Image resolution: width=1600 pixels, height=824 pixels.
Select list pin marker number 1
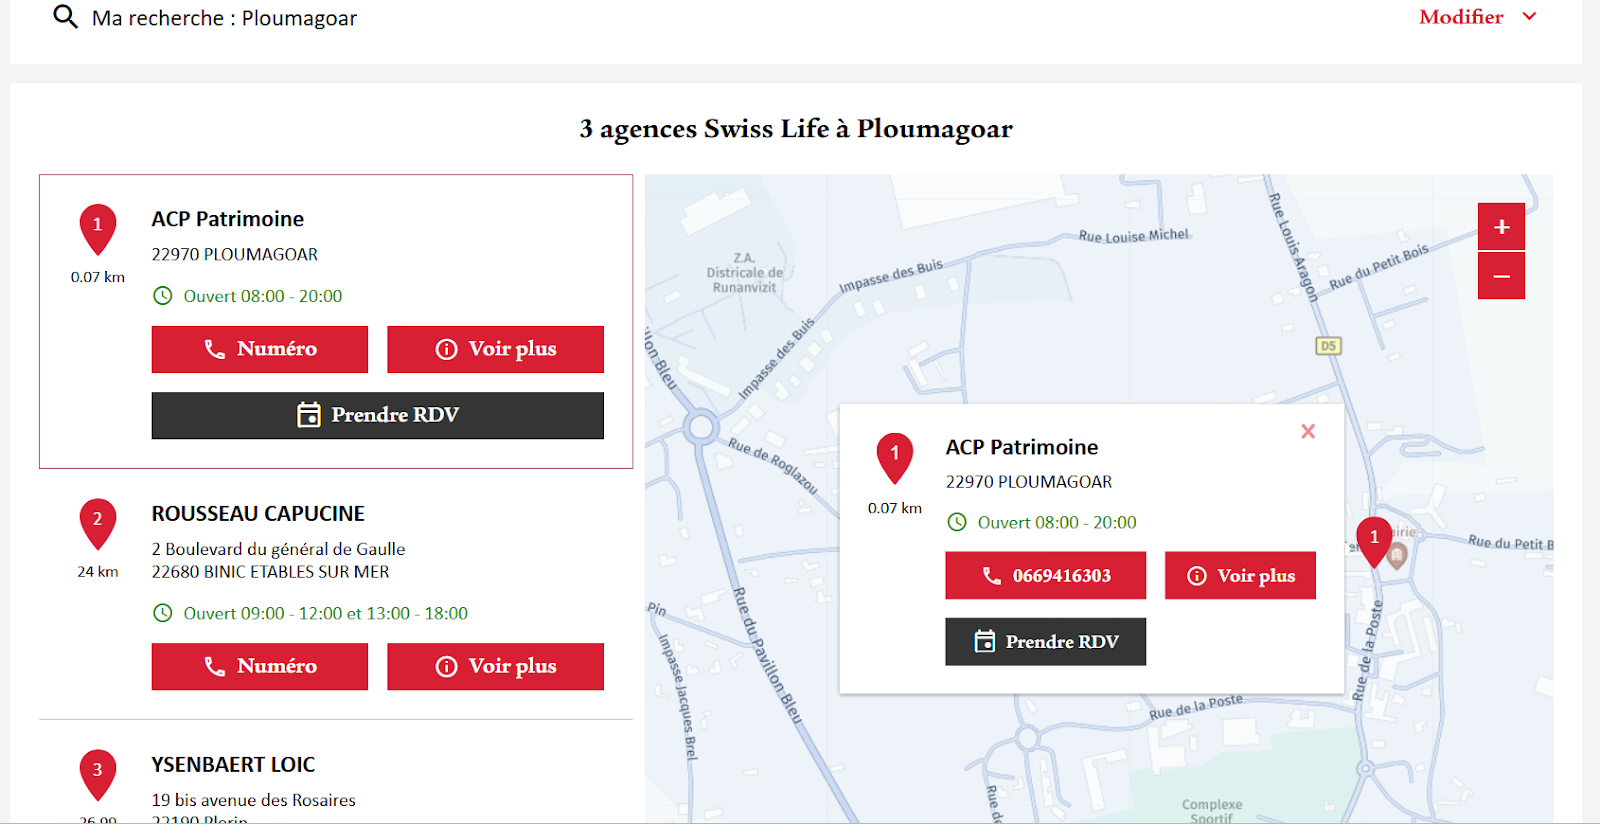coord(98,229)
